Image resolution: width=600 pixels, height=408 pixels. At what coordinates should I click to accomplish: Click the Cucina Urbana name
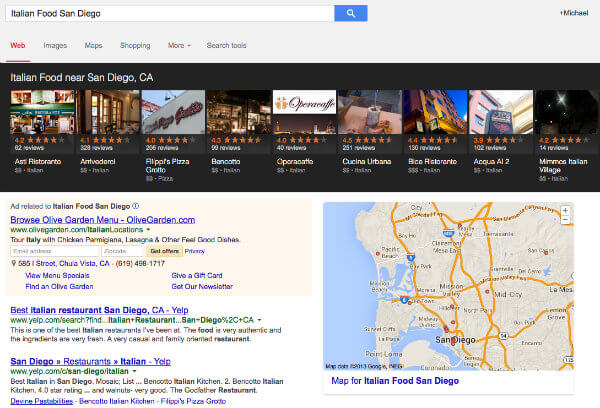click(x=367, y=162)
